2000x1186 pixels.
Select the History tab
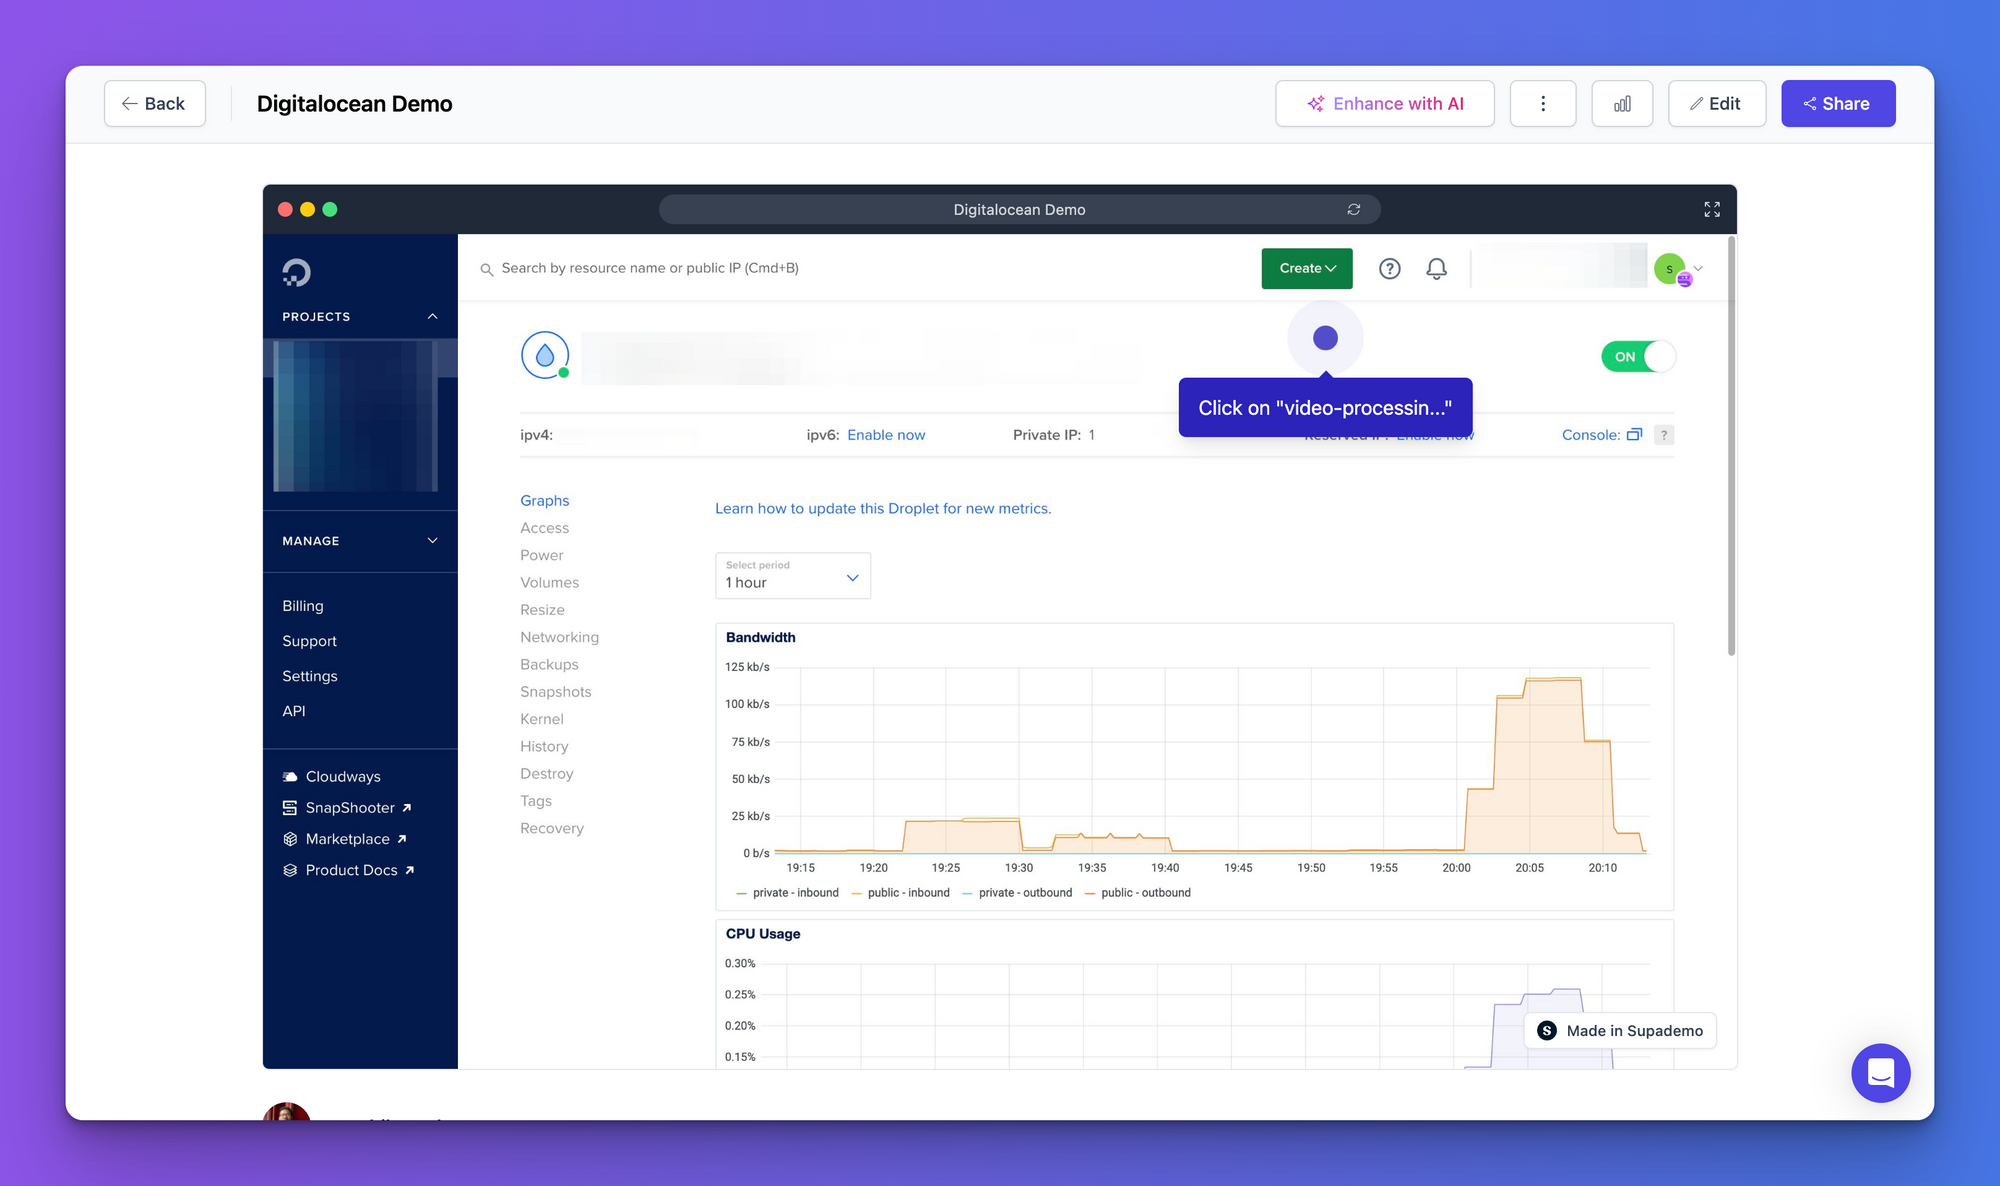pos(544,747)
